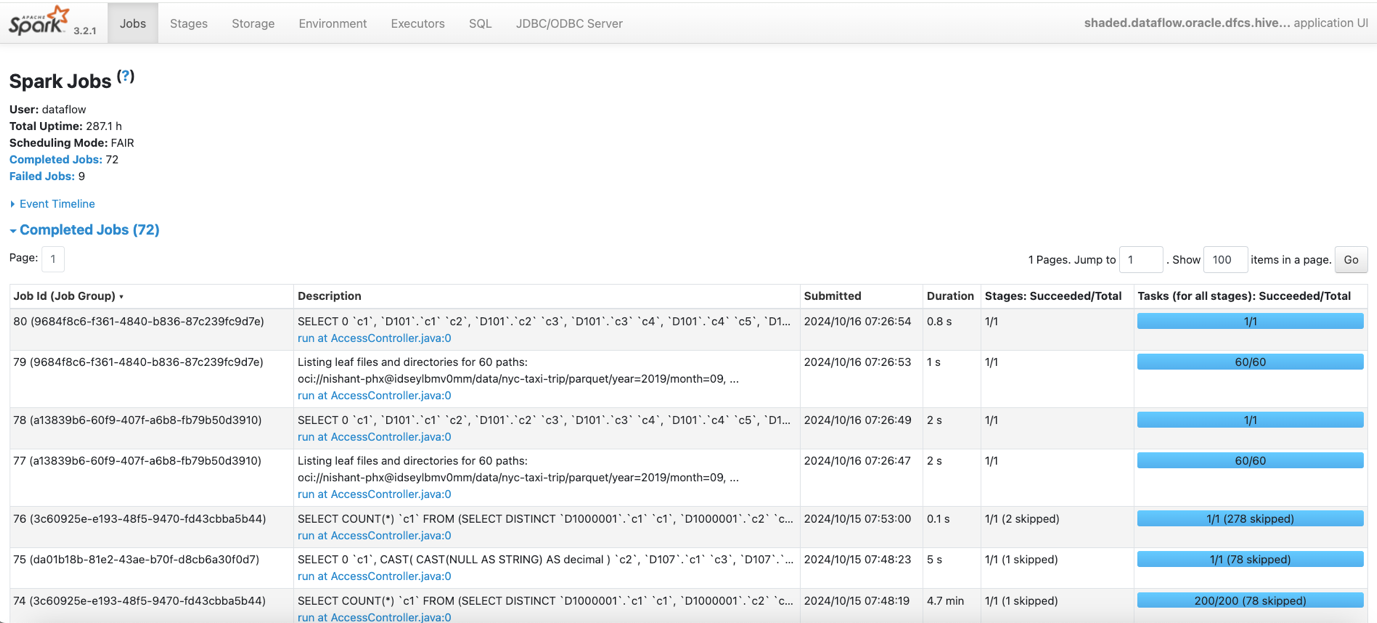Click the 2024/10/15 07:53:00 submitted time
1377x623 pixels.
click(x=857, y=519)
